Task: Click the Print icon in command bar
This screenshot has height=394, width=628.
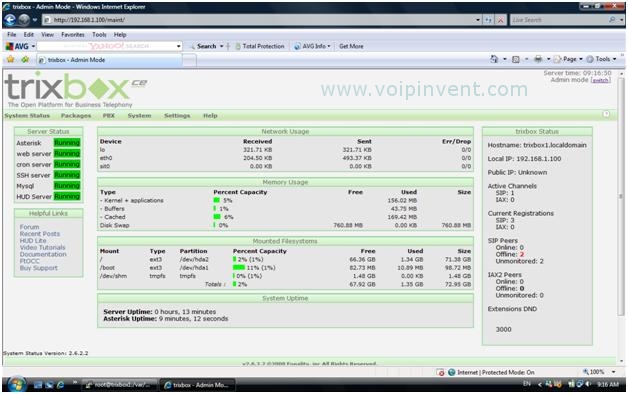Action: [x=538, y=59]
